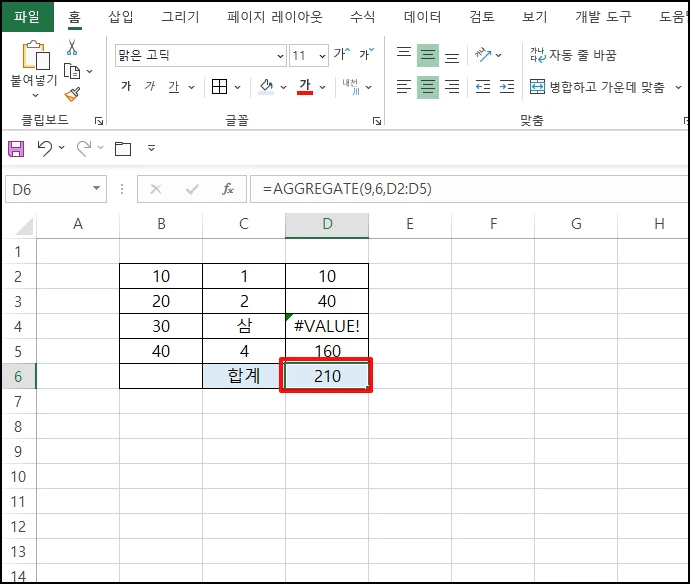Expand the fill color dropdown arrow
Screen dimensions: 690x584
coord(284,87)
